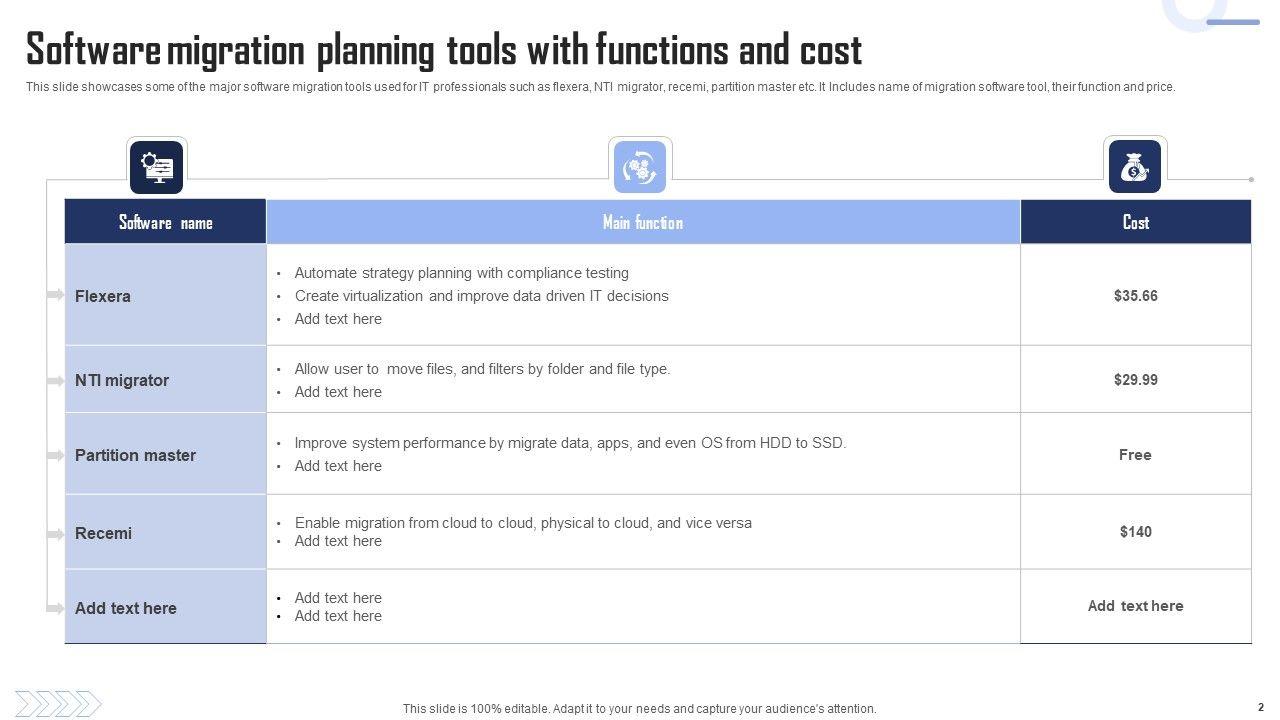Image resolution: width=1280 pixels, height=720 pixels.
Task: Click the slide title text
Action: pyautogui.click(x=444, y=49)
